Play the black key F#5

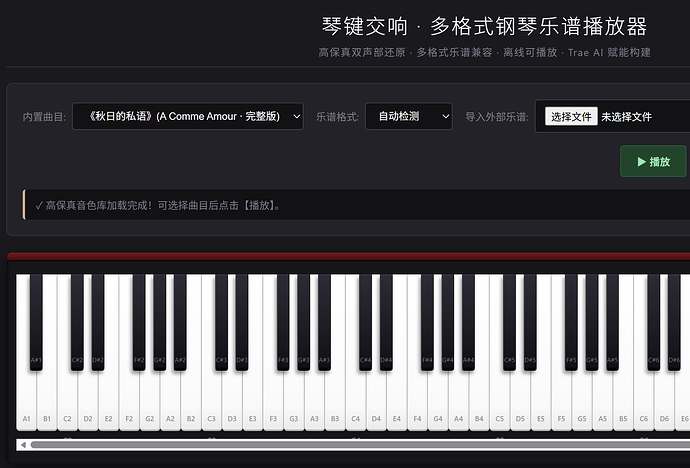point(571,322)
